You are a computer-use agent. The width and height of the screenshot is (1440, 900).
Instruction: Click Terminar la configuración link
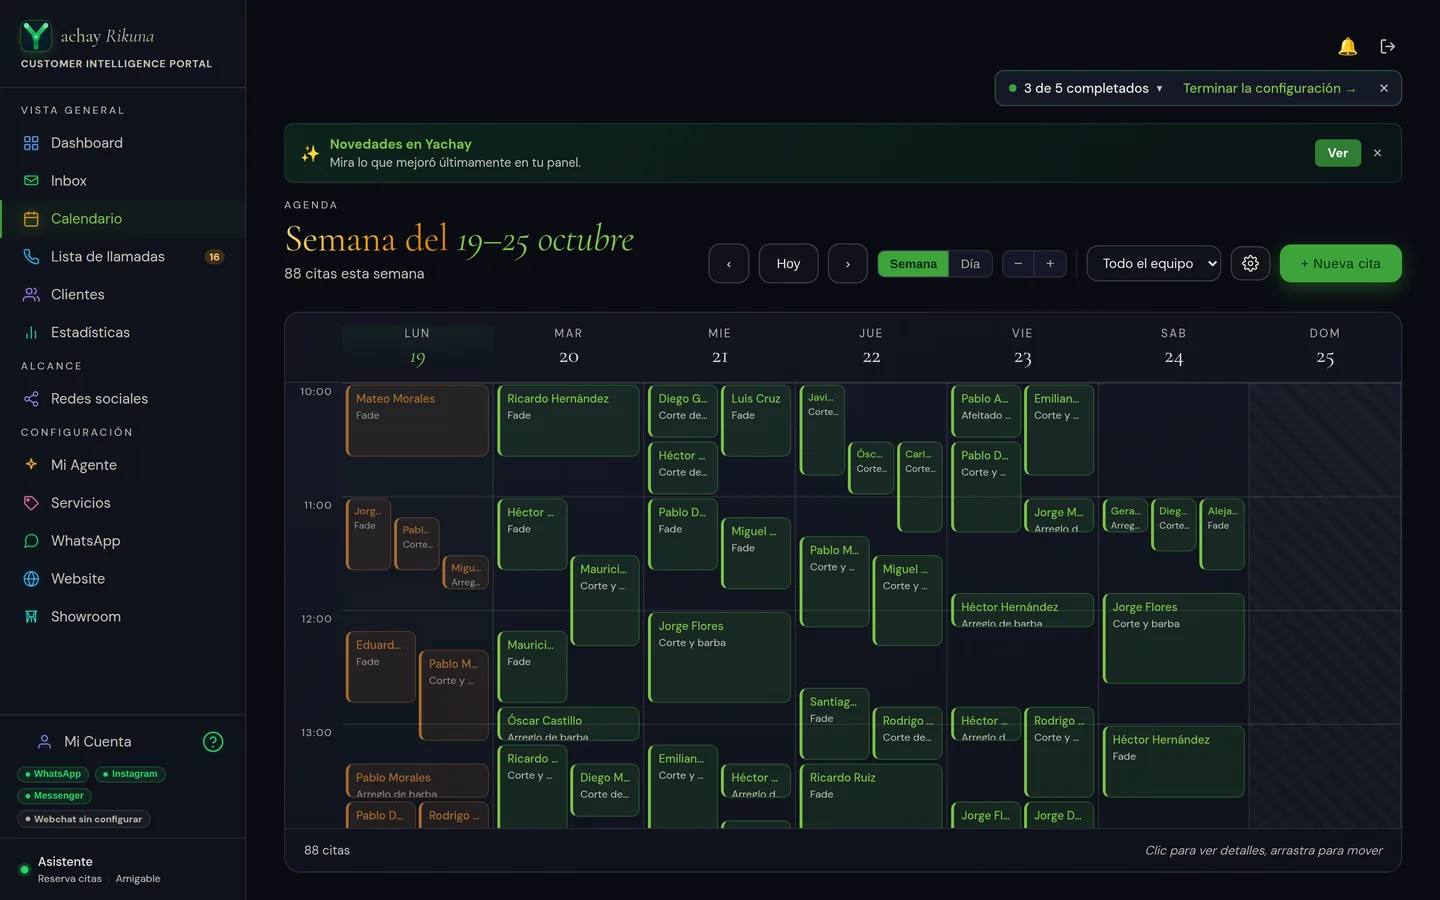[1269, 88]
